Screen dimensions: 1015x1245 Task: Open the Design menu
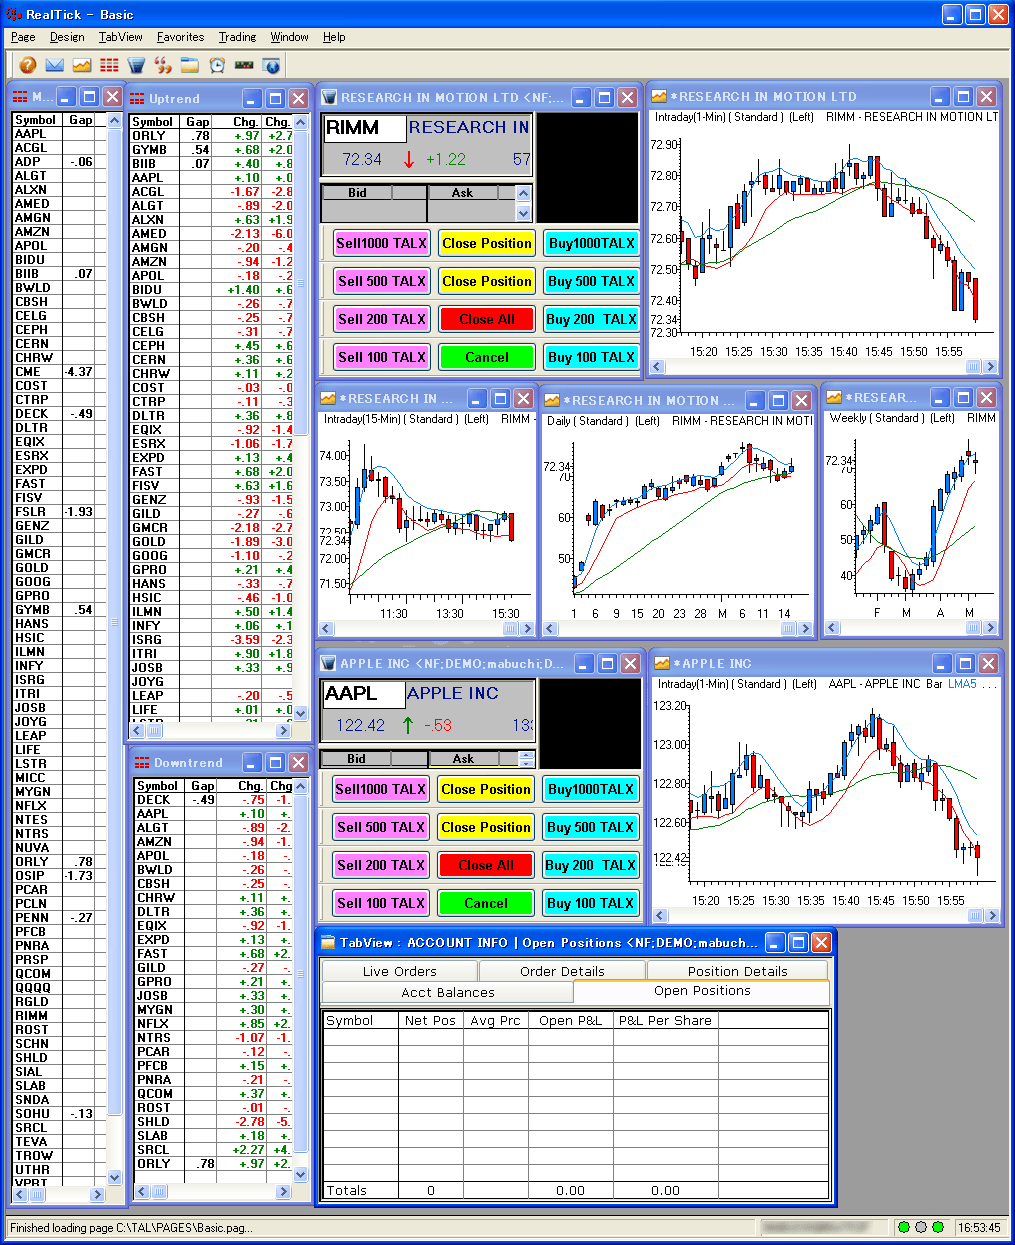point(67,37)
